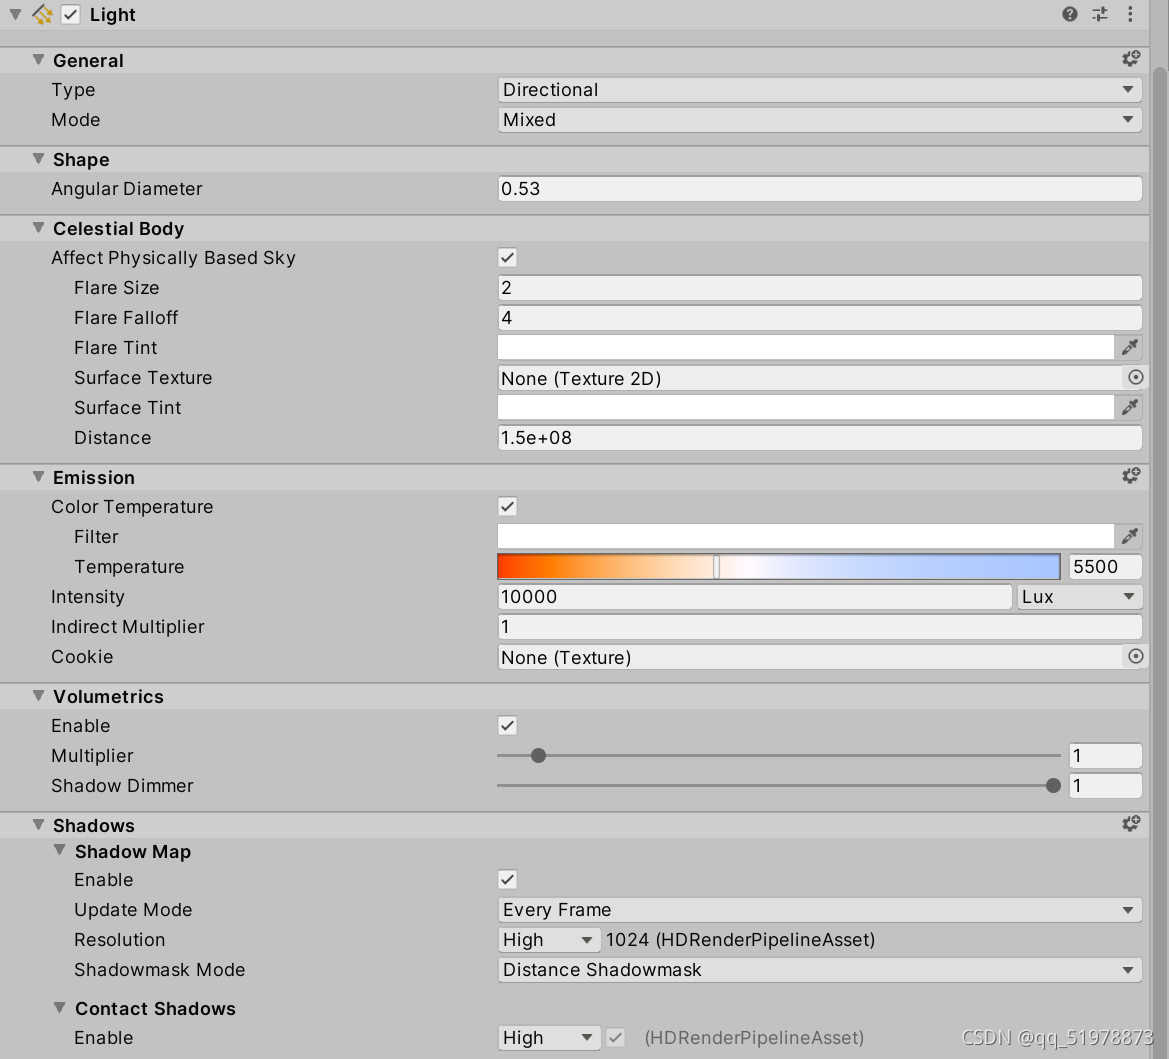Open Shadows section additional properties gear

(x=1131, y=823)
